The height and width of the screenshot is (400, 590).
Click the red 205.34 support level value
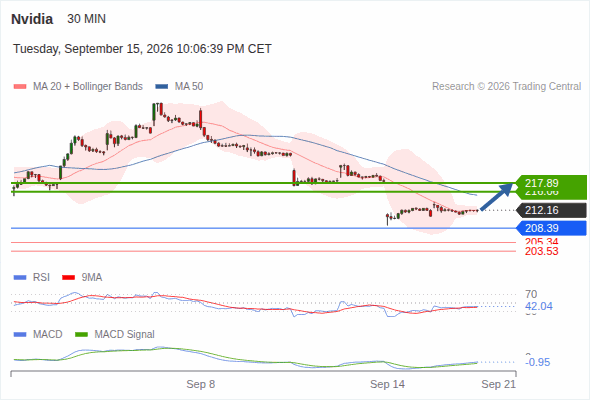[x=541, y=242]
